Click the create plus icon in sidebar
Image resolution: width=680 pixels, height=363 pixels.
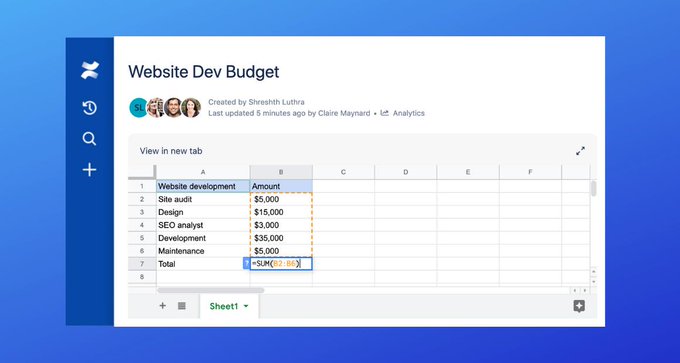click(89, 170)
